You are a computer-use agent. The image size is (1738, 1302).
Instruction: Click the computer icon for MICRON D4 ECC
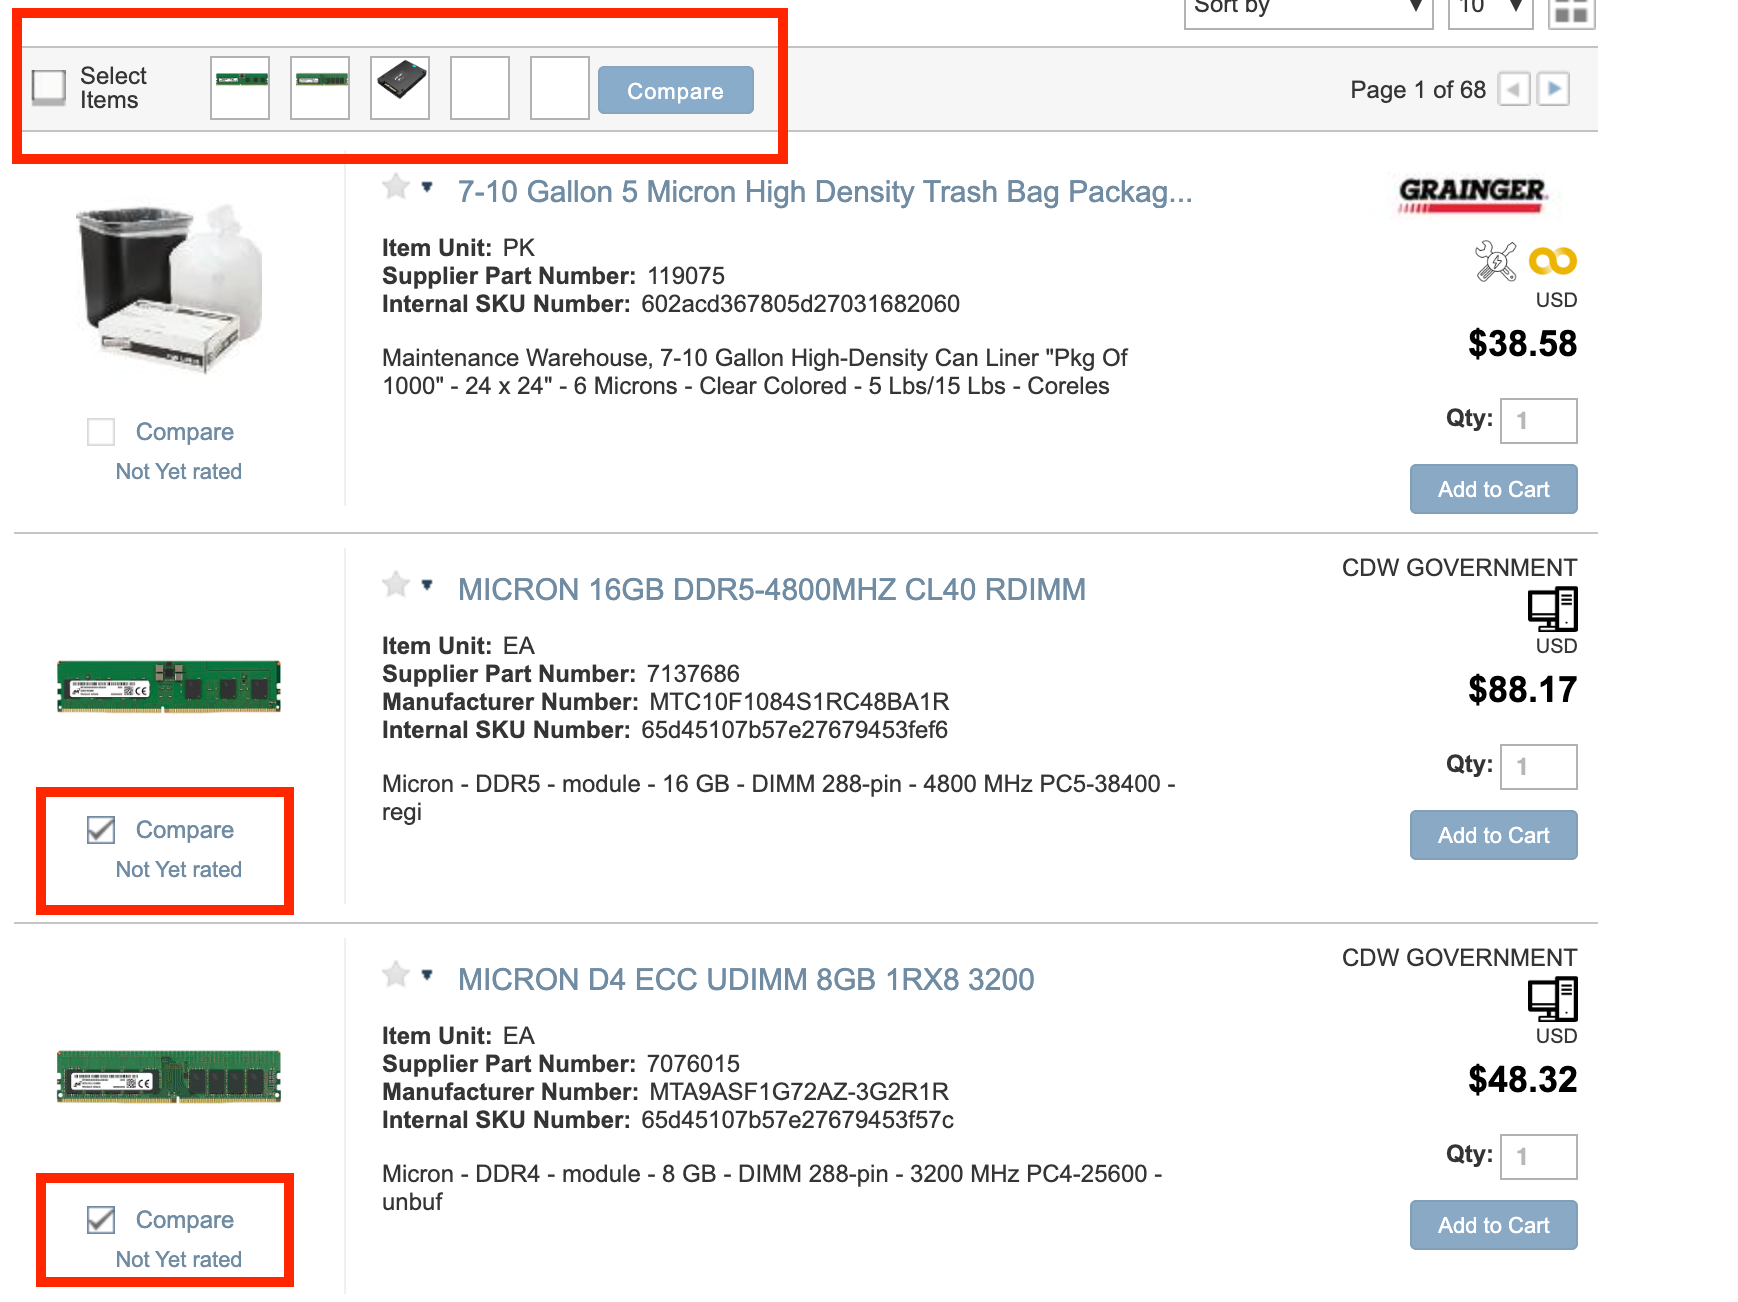(x=1553, y=999)
